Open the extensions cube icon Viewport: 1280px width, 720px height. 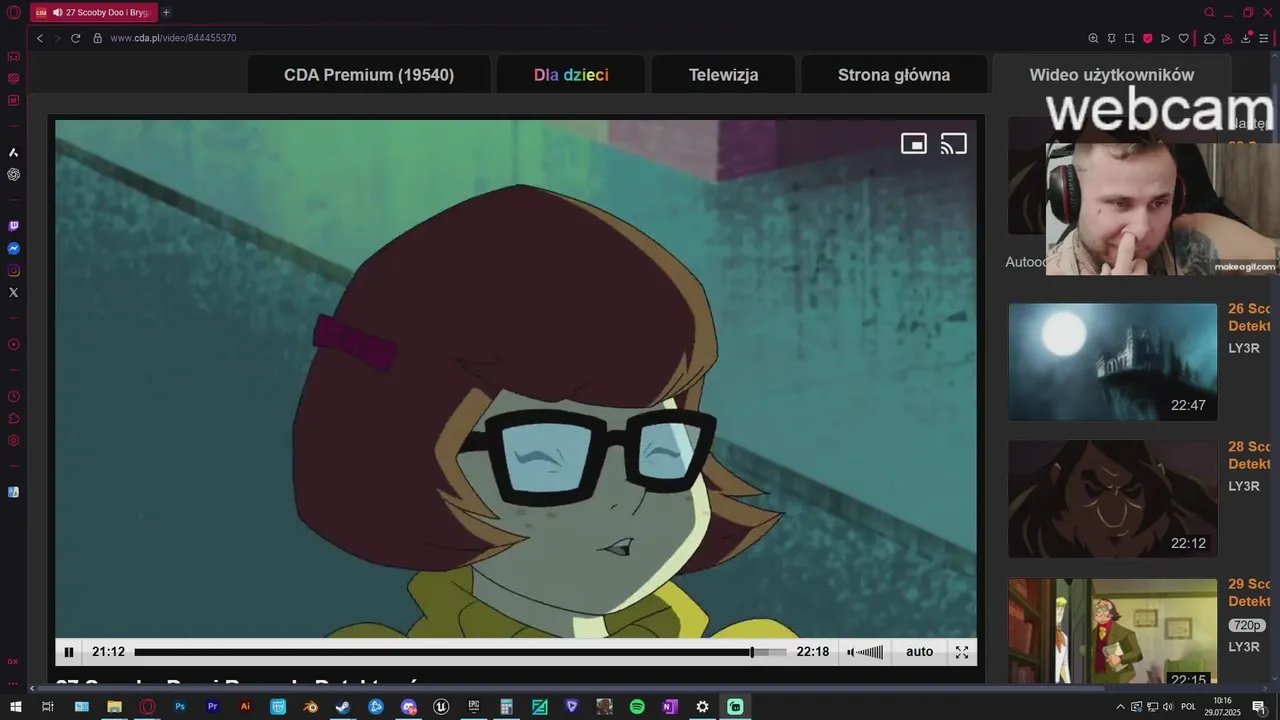click(x=1209, y=38)
